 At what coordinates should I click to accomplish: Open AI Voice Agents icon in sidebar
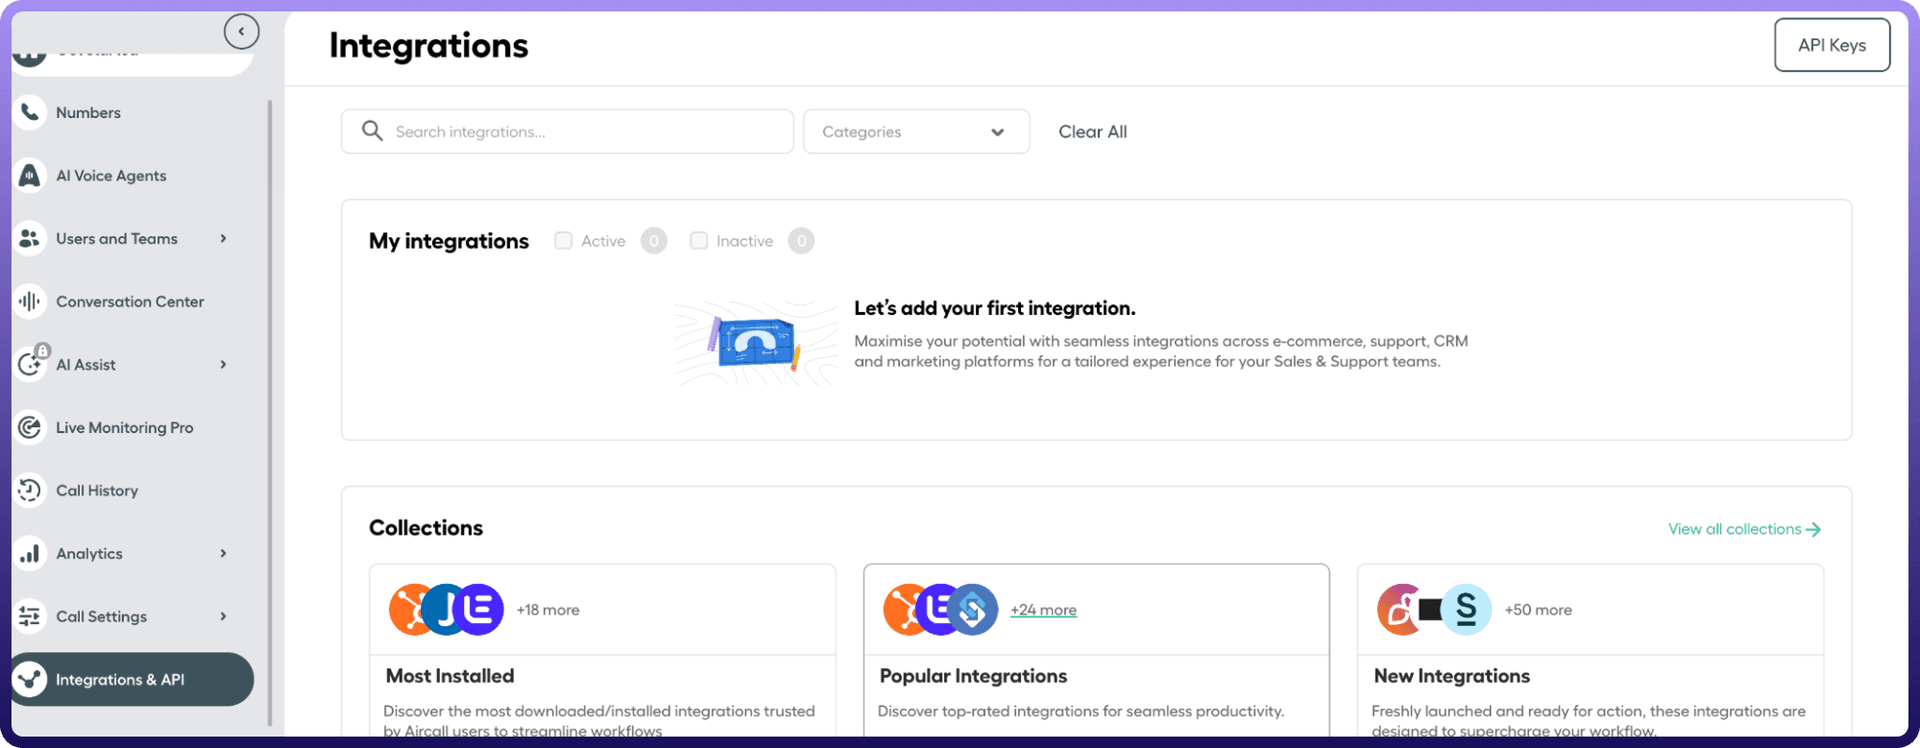coord(30,176)
